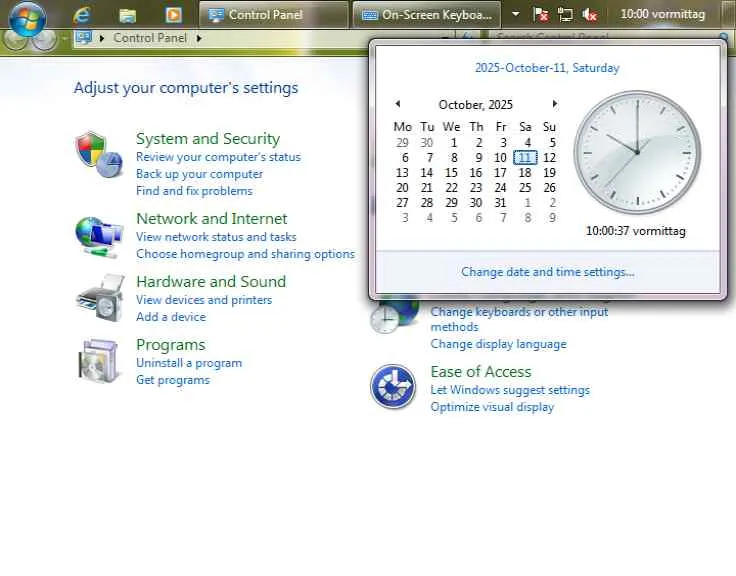Open the Windows Start orb
This screenshot has width=736, height=576.
pos(27,19)
